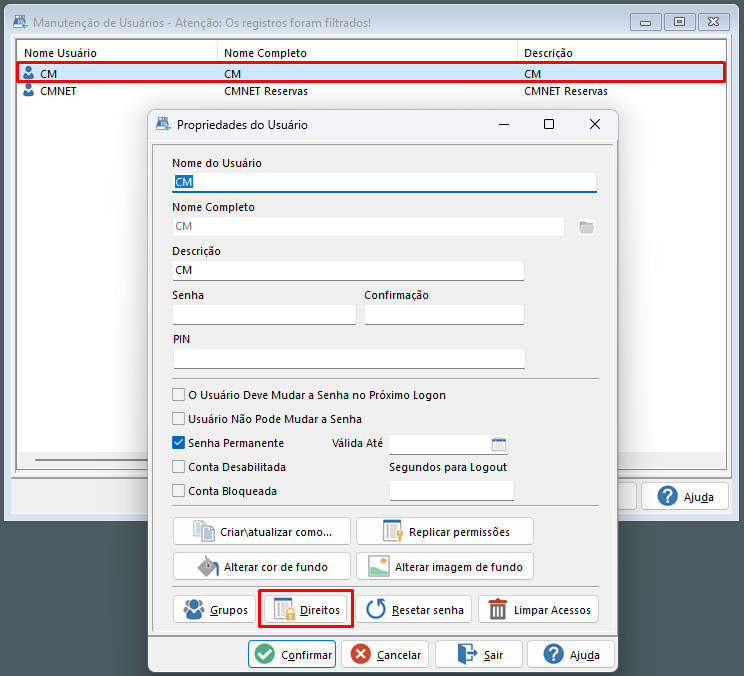Check 'O Usuário Deve Mudar a Senha no Próximo Logon'
Screen dimensions: 744x676
[178, 395]
